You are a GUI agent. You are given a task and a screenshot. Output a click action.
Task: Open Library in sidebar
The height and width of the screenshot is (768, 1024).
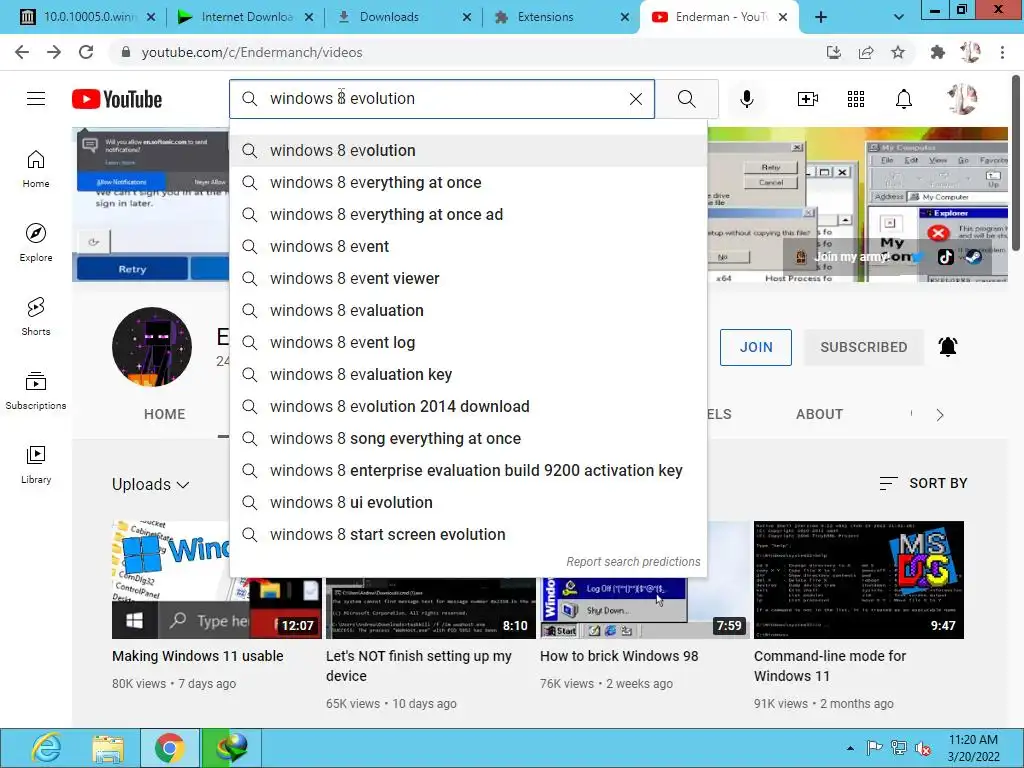tap(36, 464)
